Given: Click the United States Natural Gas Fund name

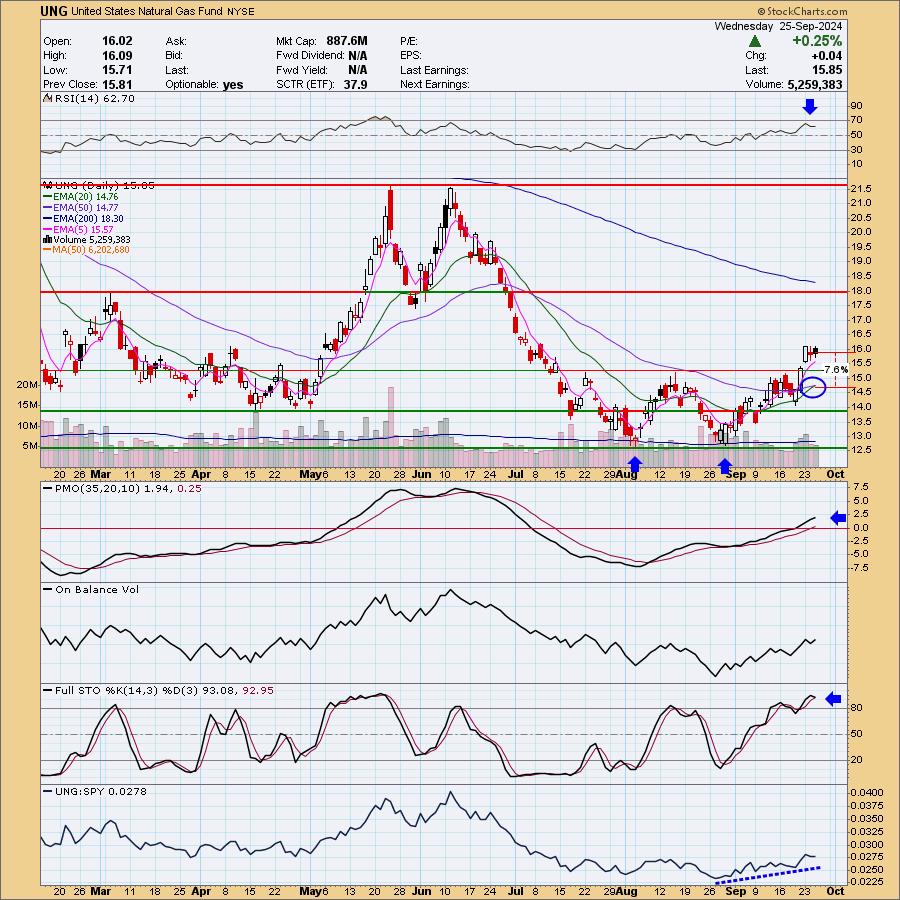Looking at the screenshot, I should point(147,11).
